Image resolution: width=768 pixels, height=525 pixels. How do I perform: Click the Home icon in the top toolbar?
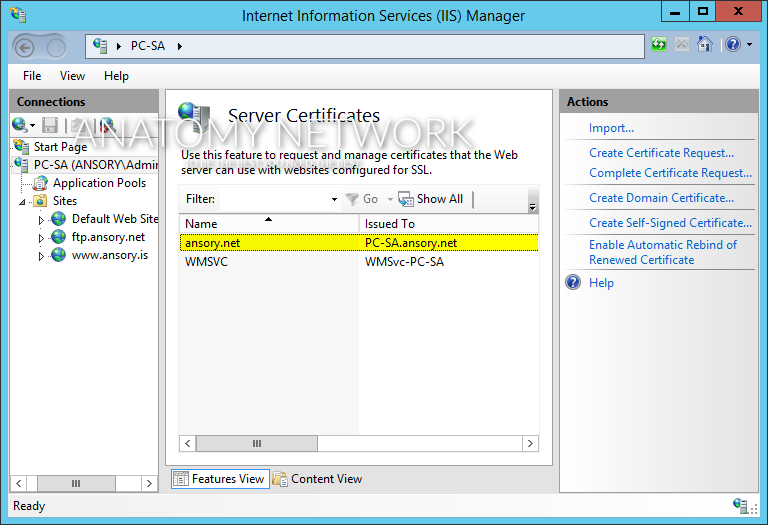(704, 45)
